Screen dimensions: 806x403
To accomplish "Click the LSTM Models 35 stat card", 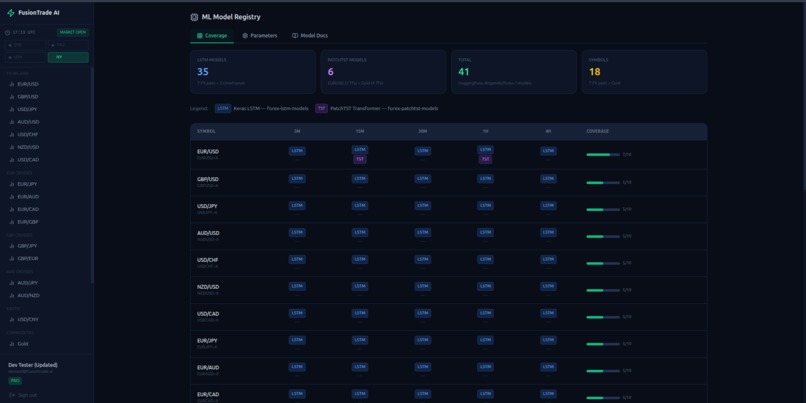I will [x=253, y=72].
